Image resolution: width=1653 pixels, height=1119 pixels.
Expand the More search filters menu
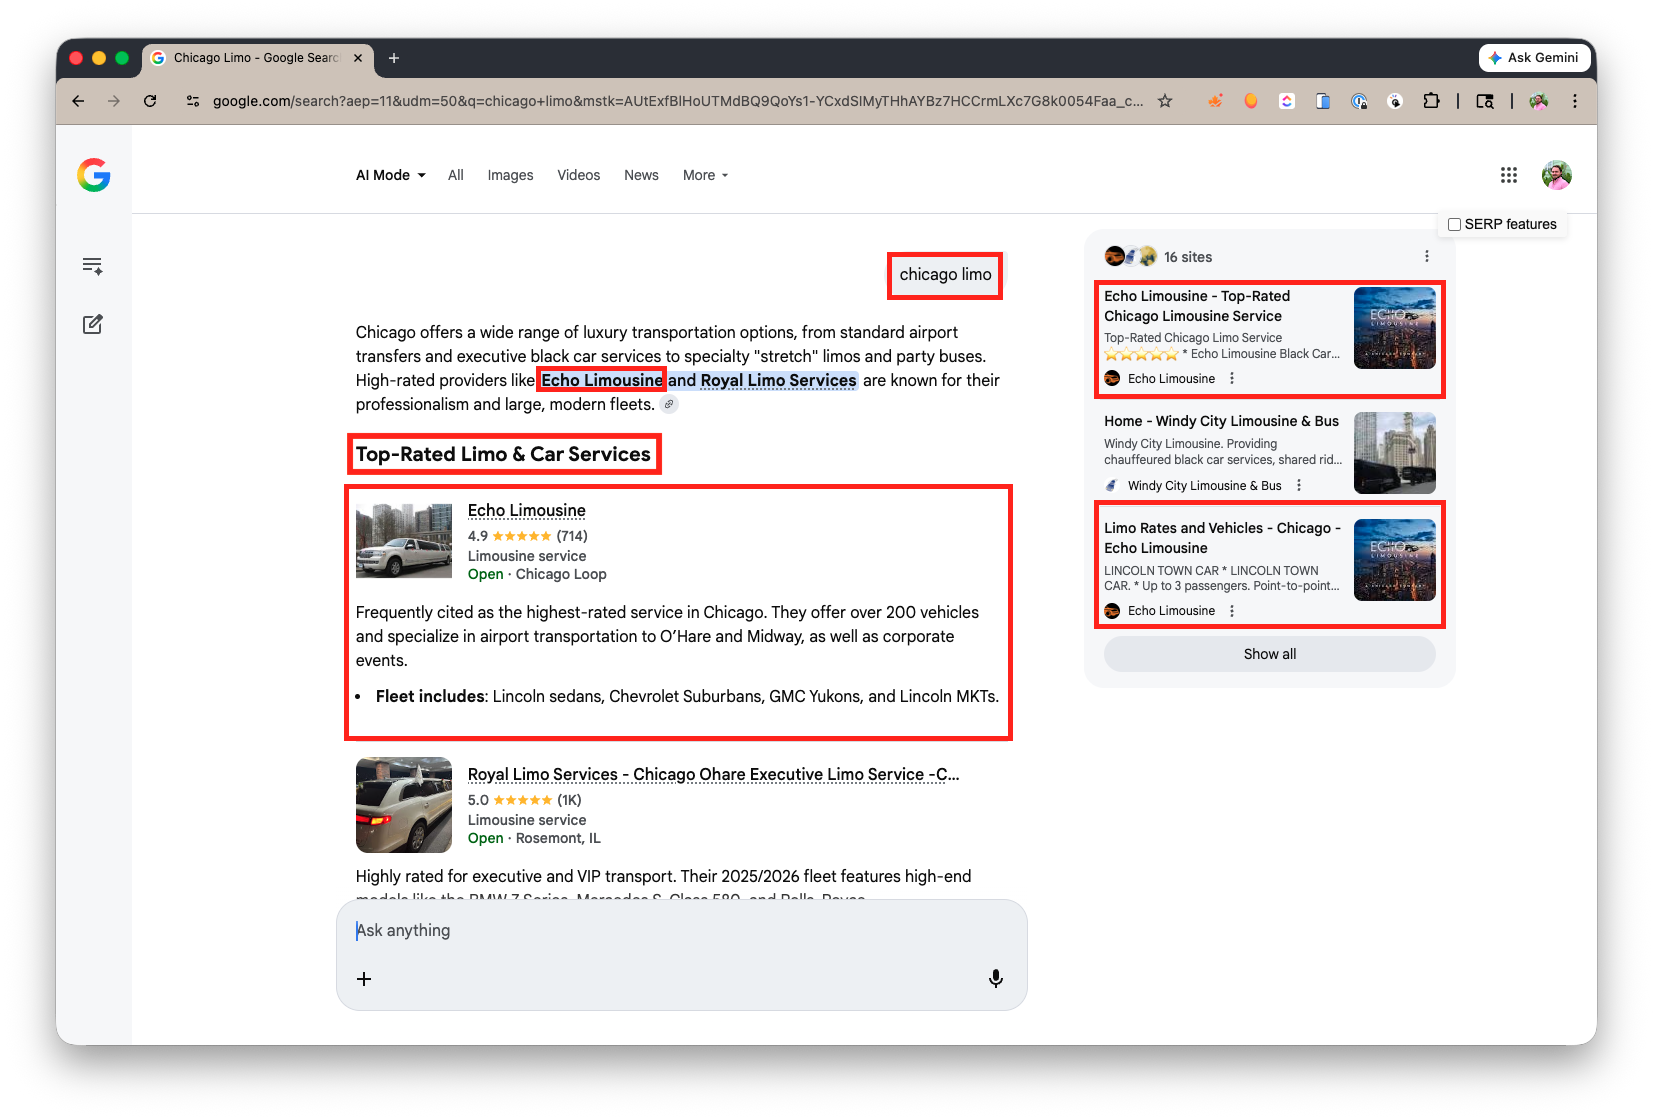705,175
